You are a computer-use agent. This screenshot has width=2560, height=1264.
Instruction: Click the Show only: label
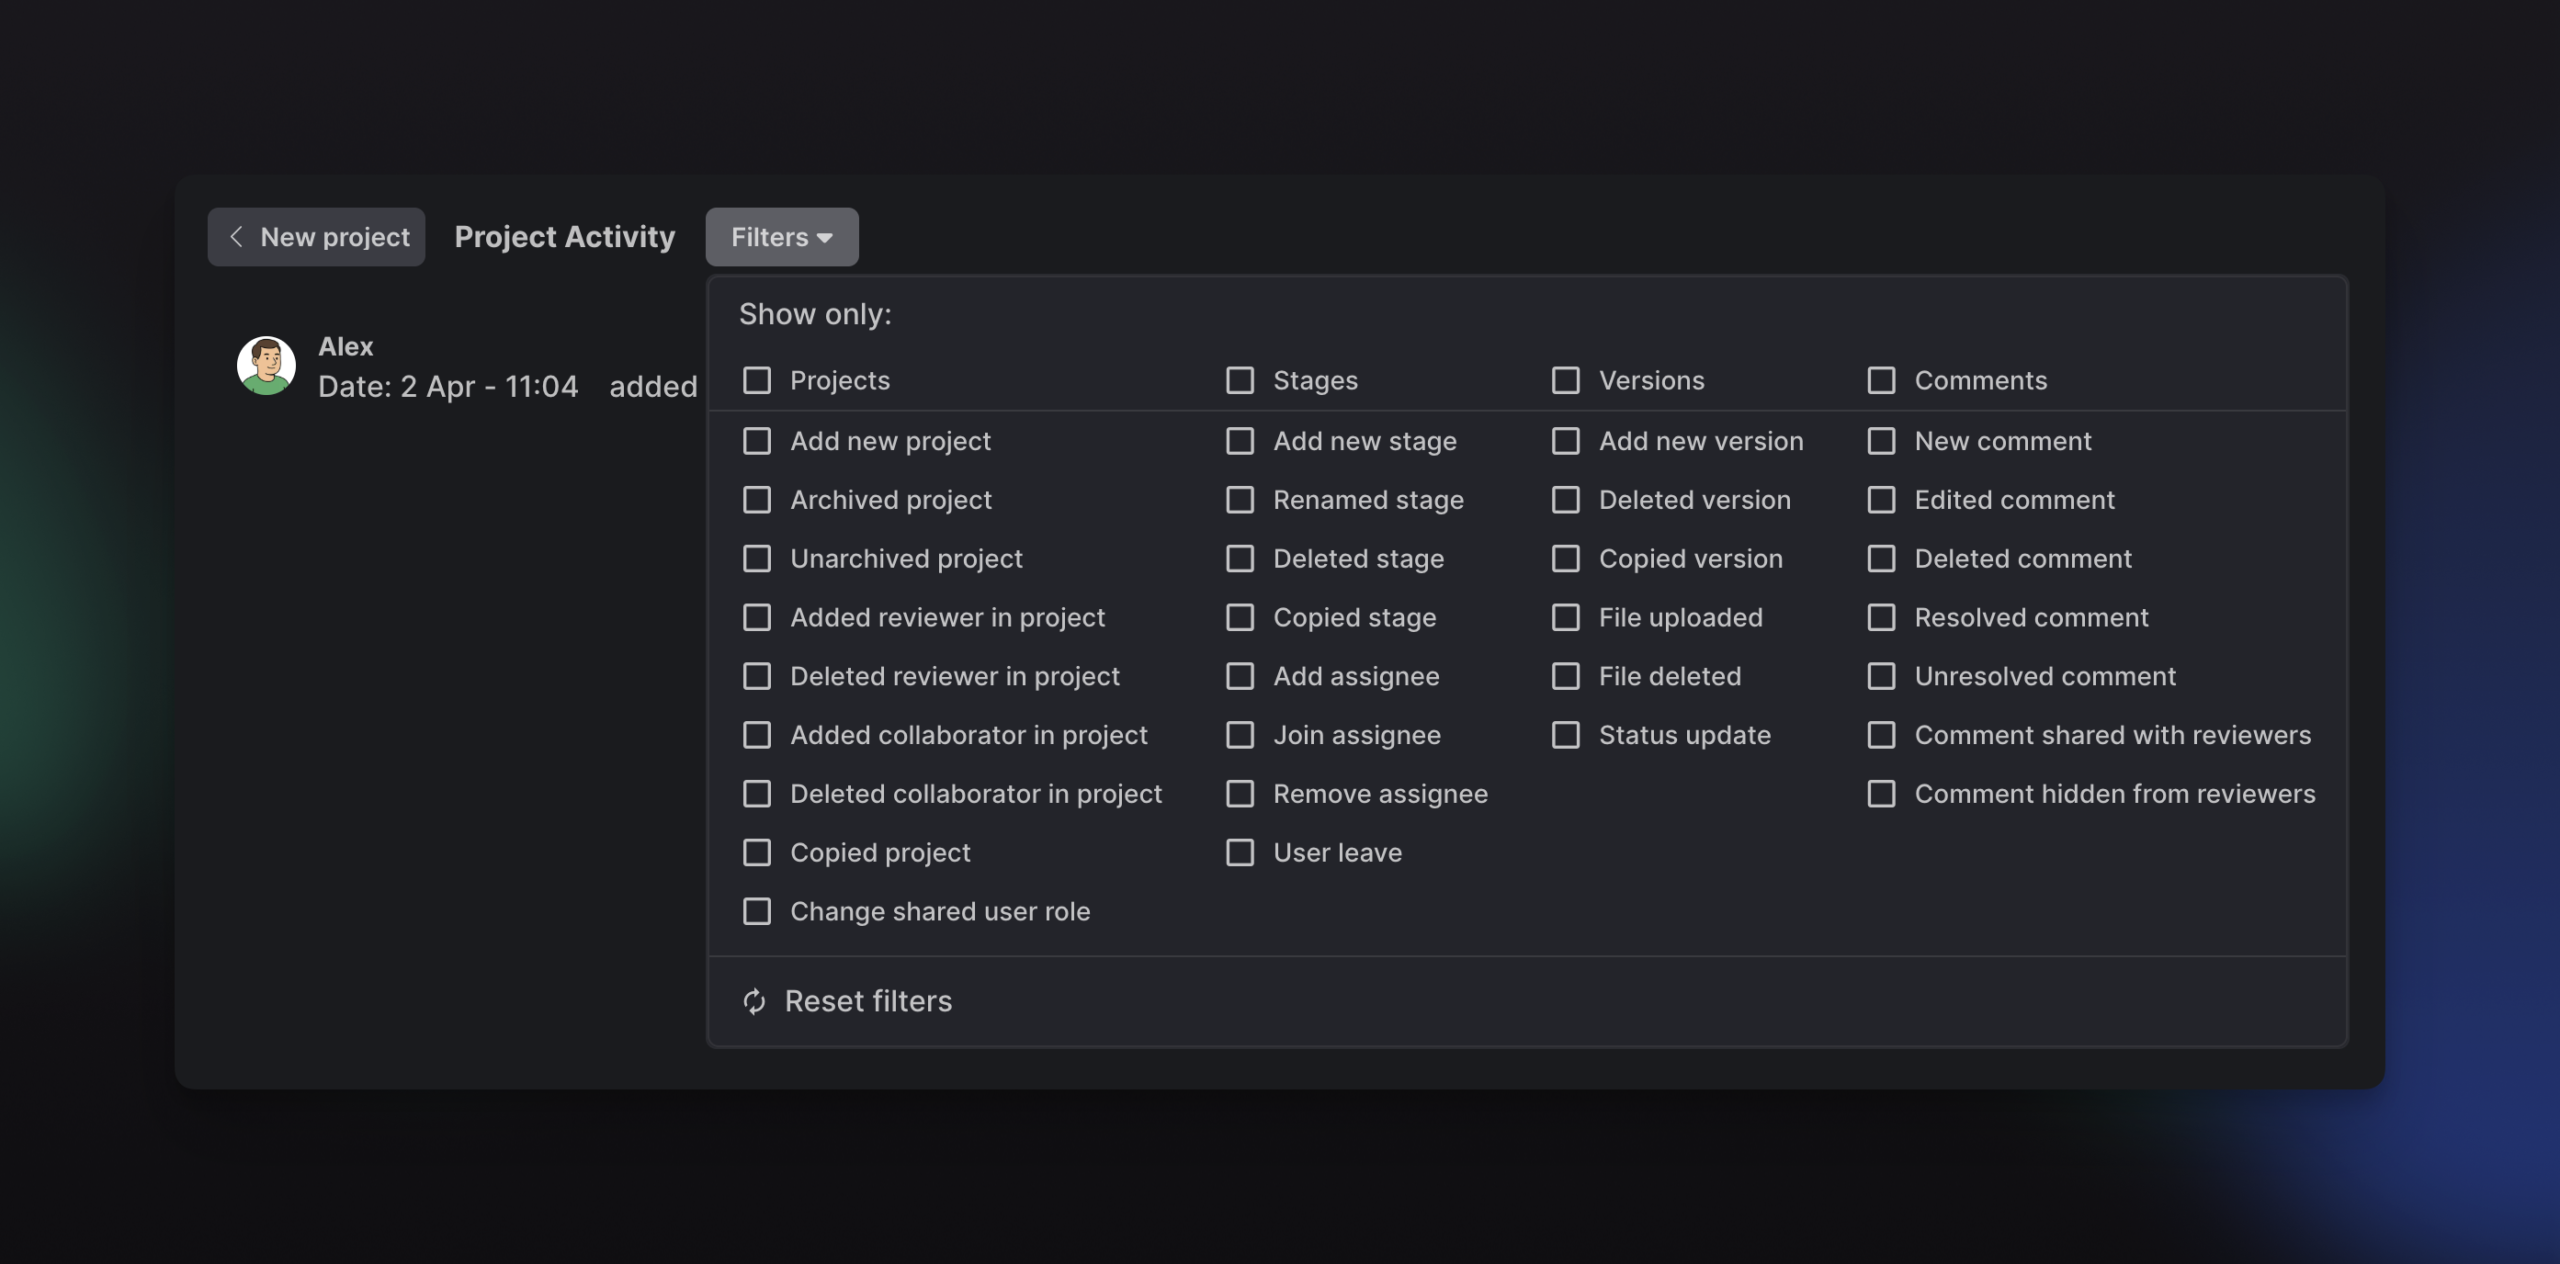coord(815,314)
